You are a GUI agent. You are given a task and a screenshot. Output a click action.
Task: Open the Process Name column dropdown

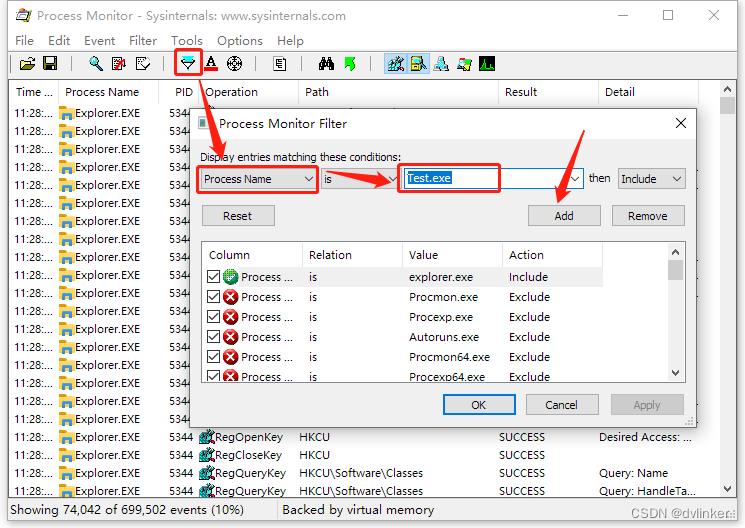click(x=258, y=179)
